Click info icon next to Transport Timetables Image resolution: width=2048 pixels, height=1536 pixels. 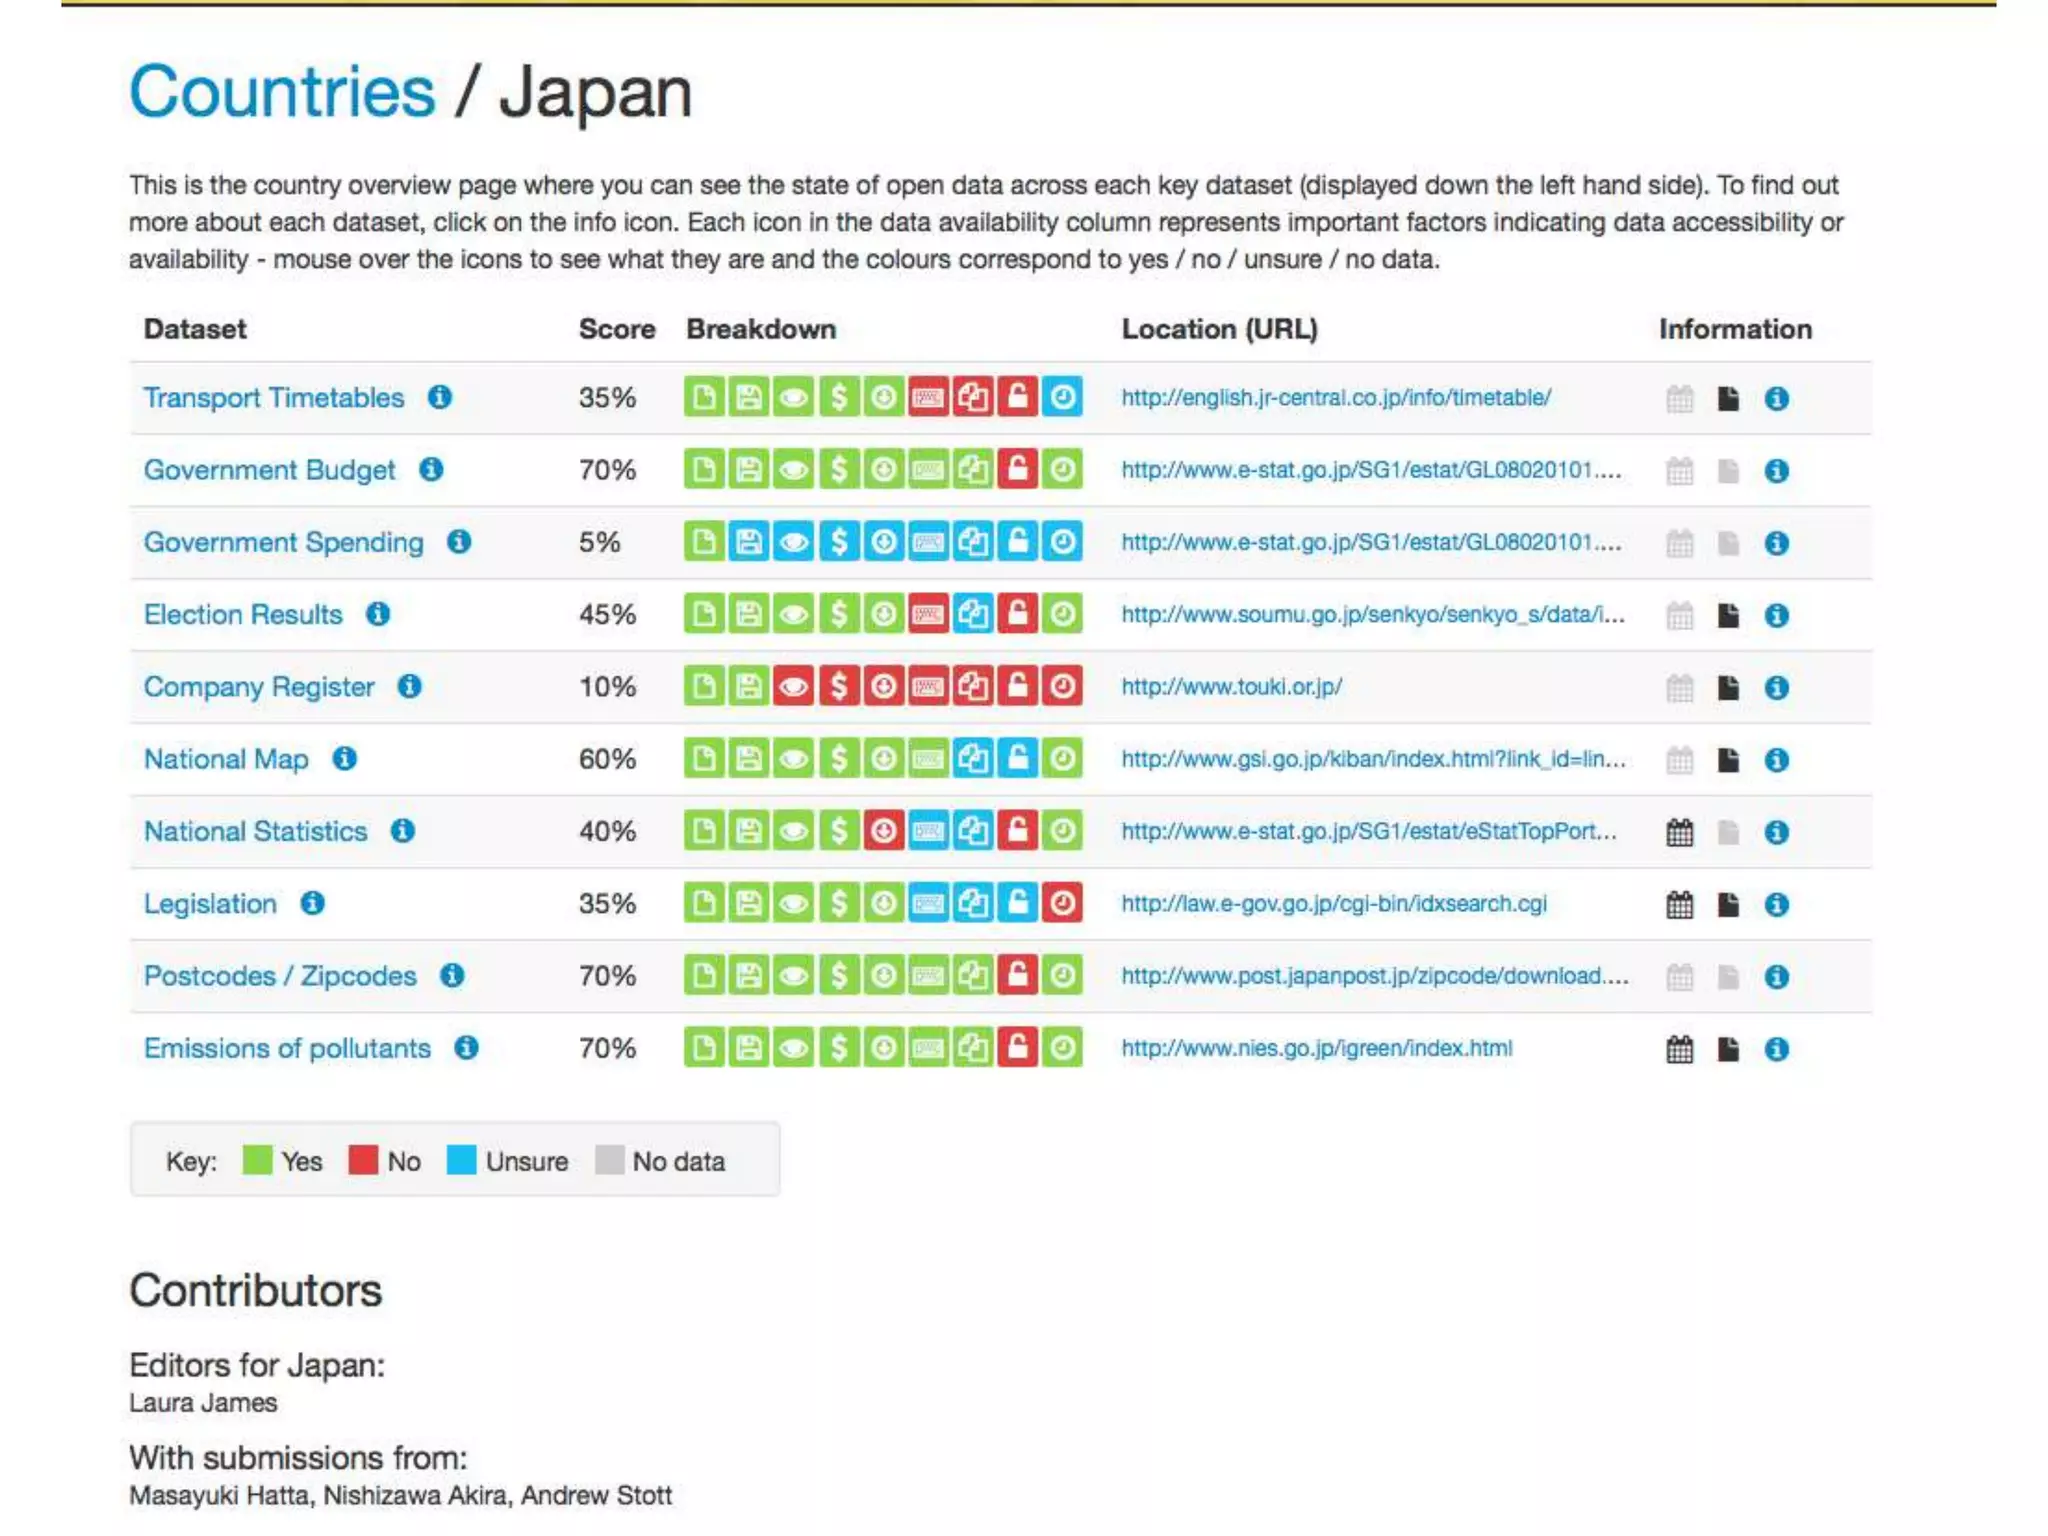pyautogui.click(x=440, y=397)
